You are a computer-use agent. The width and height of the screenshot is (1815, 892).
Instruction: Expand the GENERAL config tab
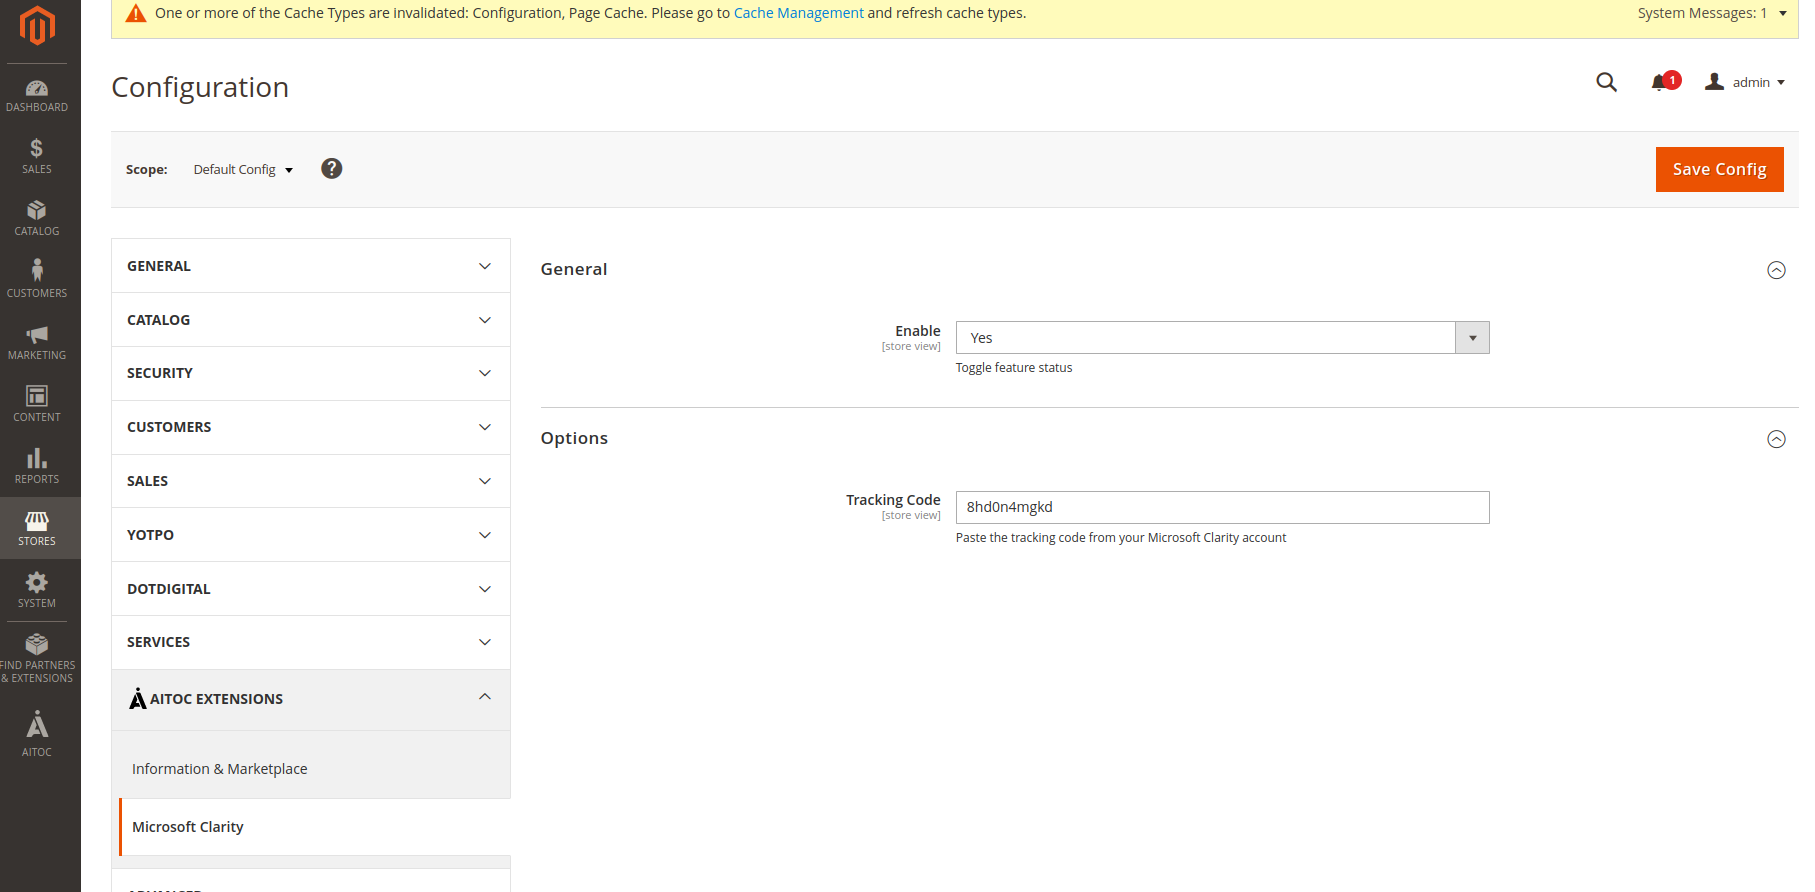coord(311,266)
